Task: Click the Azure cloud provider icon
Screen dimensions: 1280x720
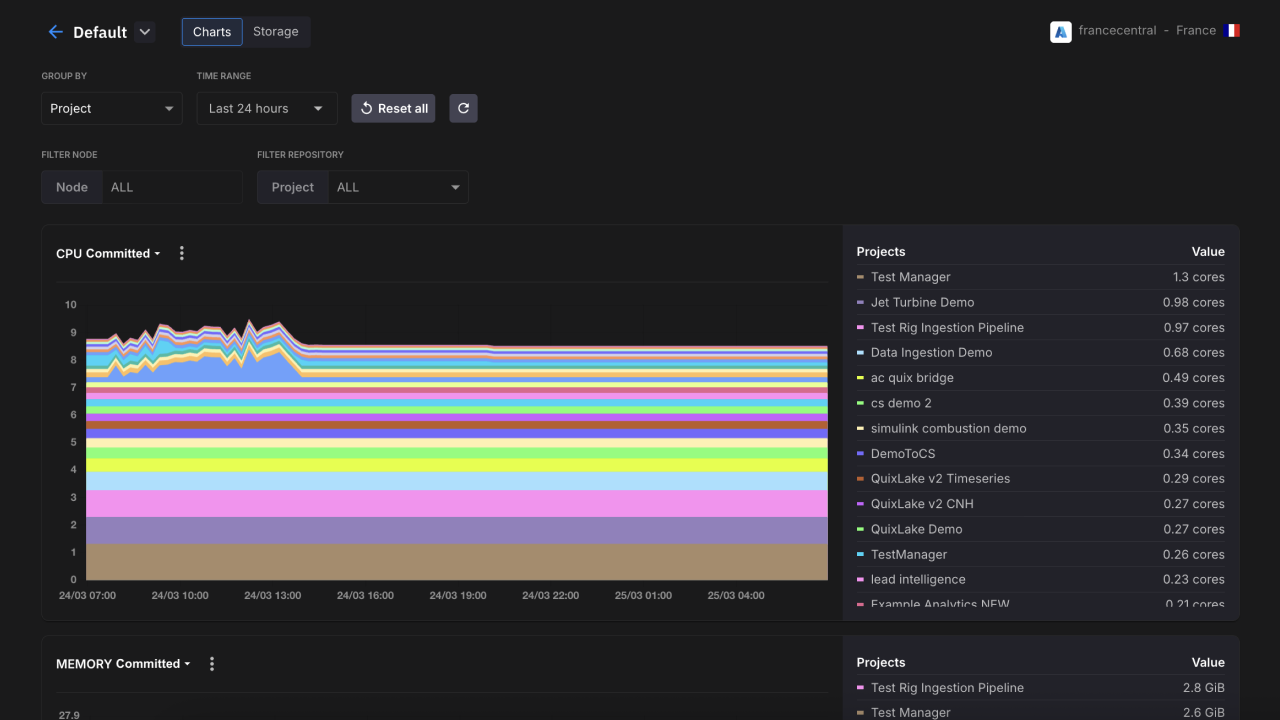Action: pyautogui.click(x=1060, y=31)
